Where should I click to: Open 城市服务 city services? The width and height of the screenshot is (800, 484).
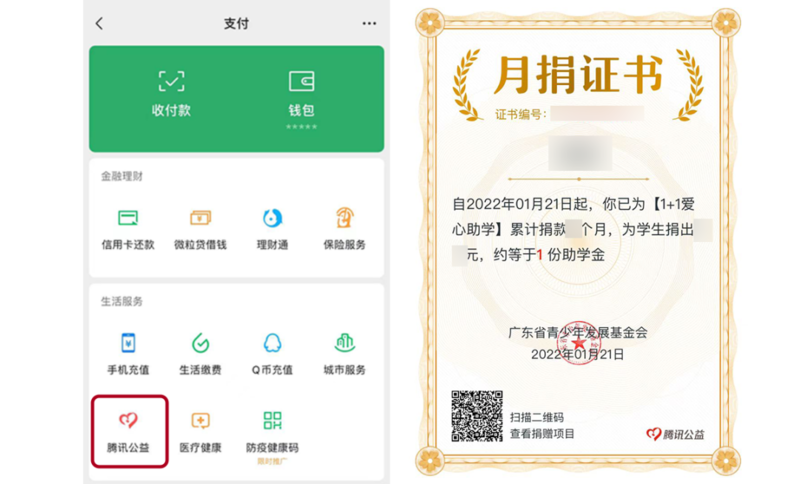(345, 353)
